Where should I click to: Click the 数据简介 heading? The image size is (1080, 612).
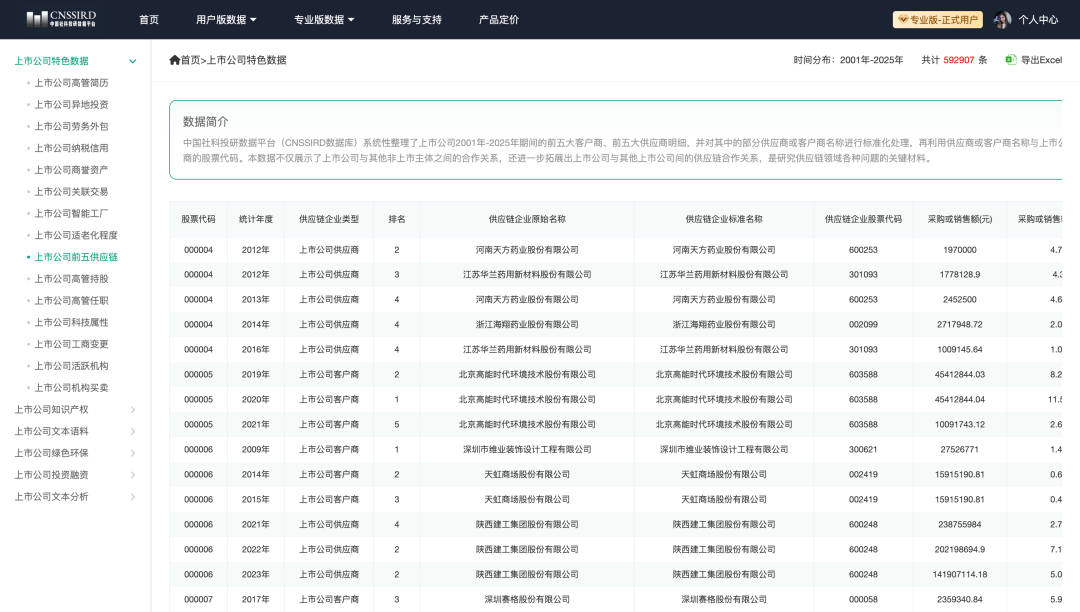point(205,122)
